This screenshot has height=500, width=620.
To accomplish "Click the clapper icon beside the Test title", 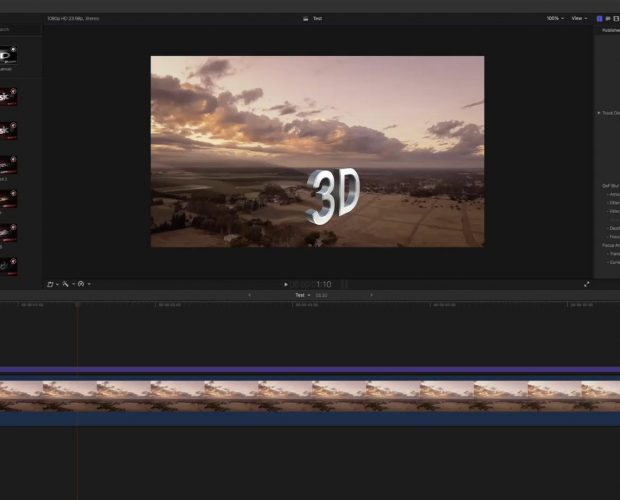I will 306,19.
